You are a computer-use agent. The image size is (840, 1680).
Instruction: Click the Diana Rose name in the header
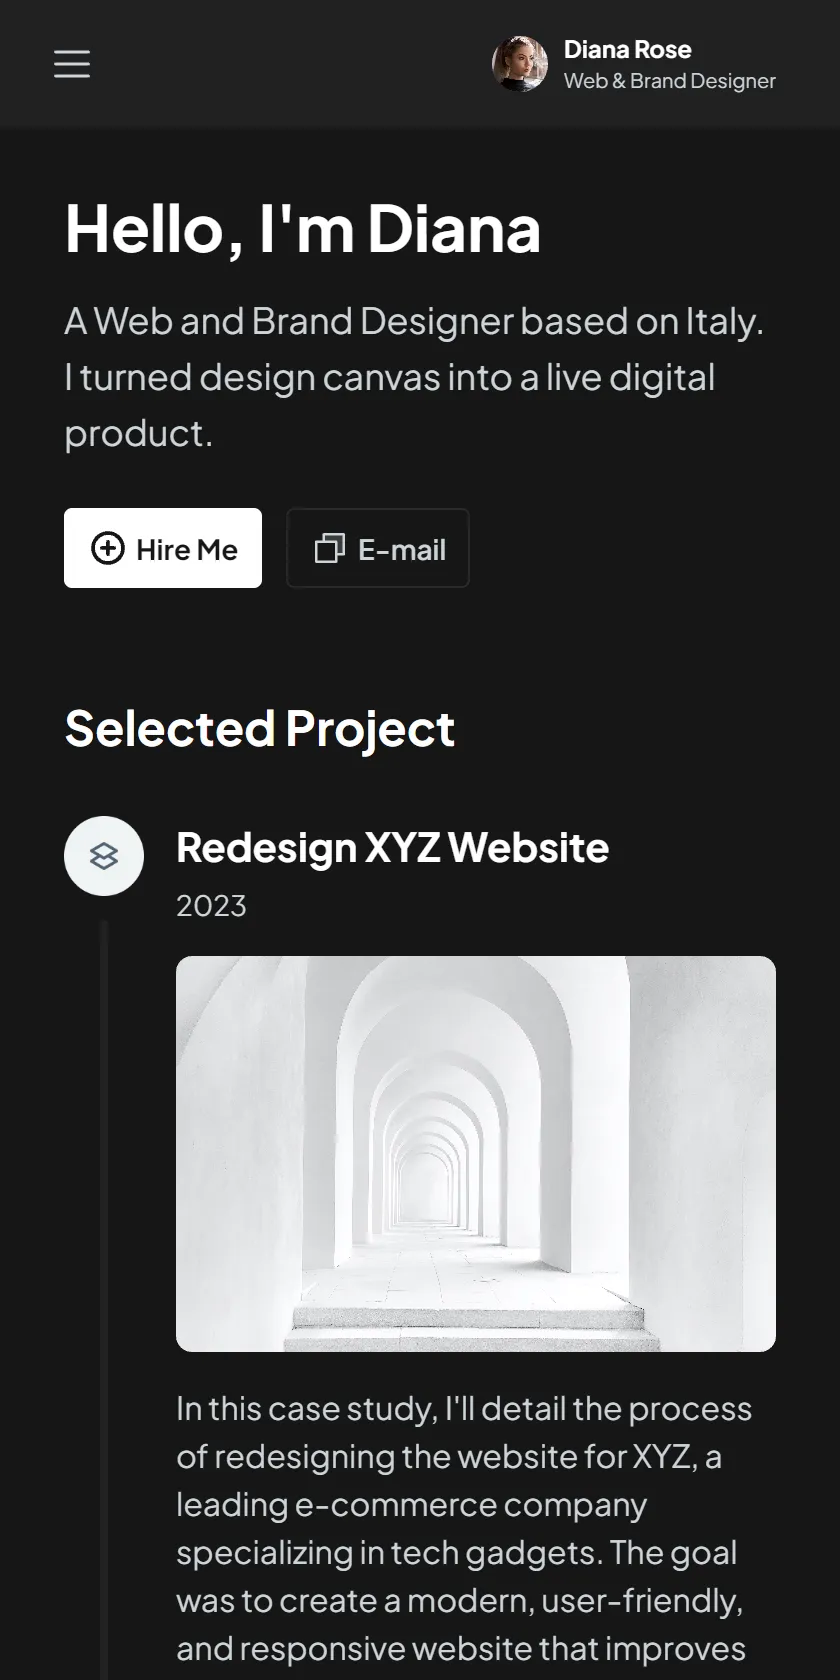click(627, 50)
